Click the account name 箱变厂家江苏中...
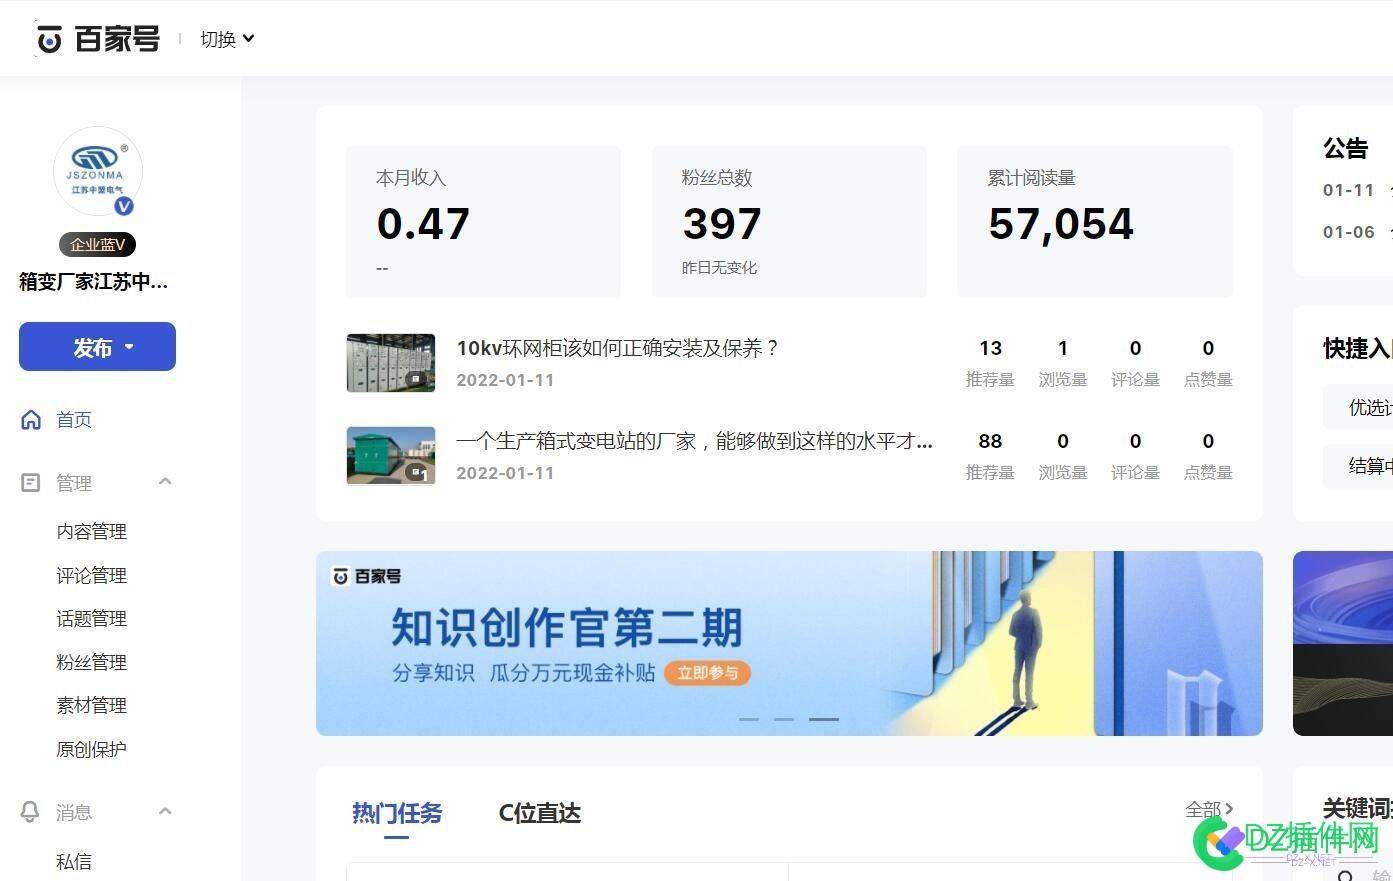Viewport: 1393px width, 881px height. click(94, 282)
